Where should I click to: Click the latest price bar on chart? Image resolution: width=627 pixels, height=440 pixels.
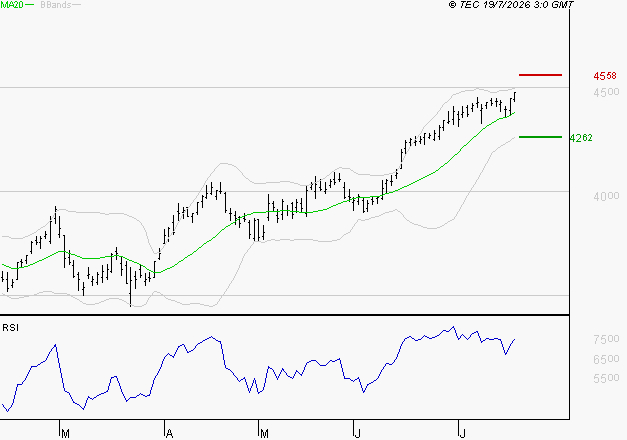point(515,97)
